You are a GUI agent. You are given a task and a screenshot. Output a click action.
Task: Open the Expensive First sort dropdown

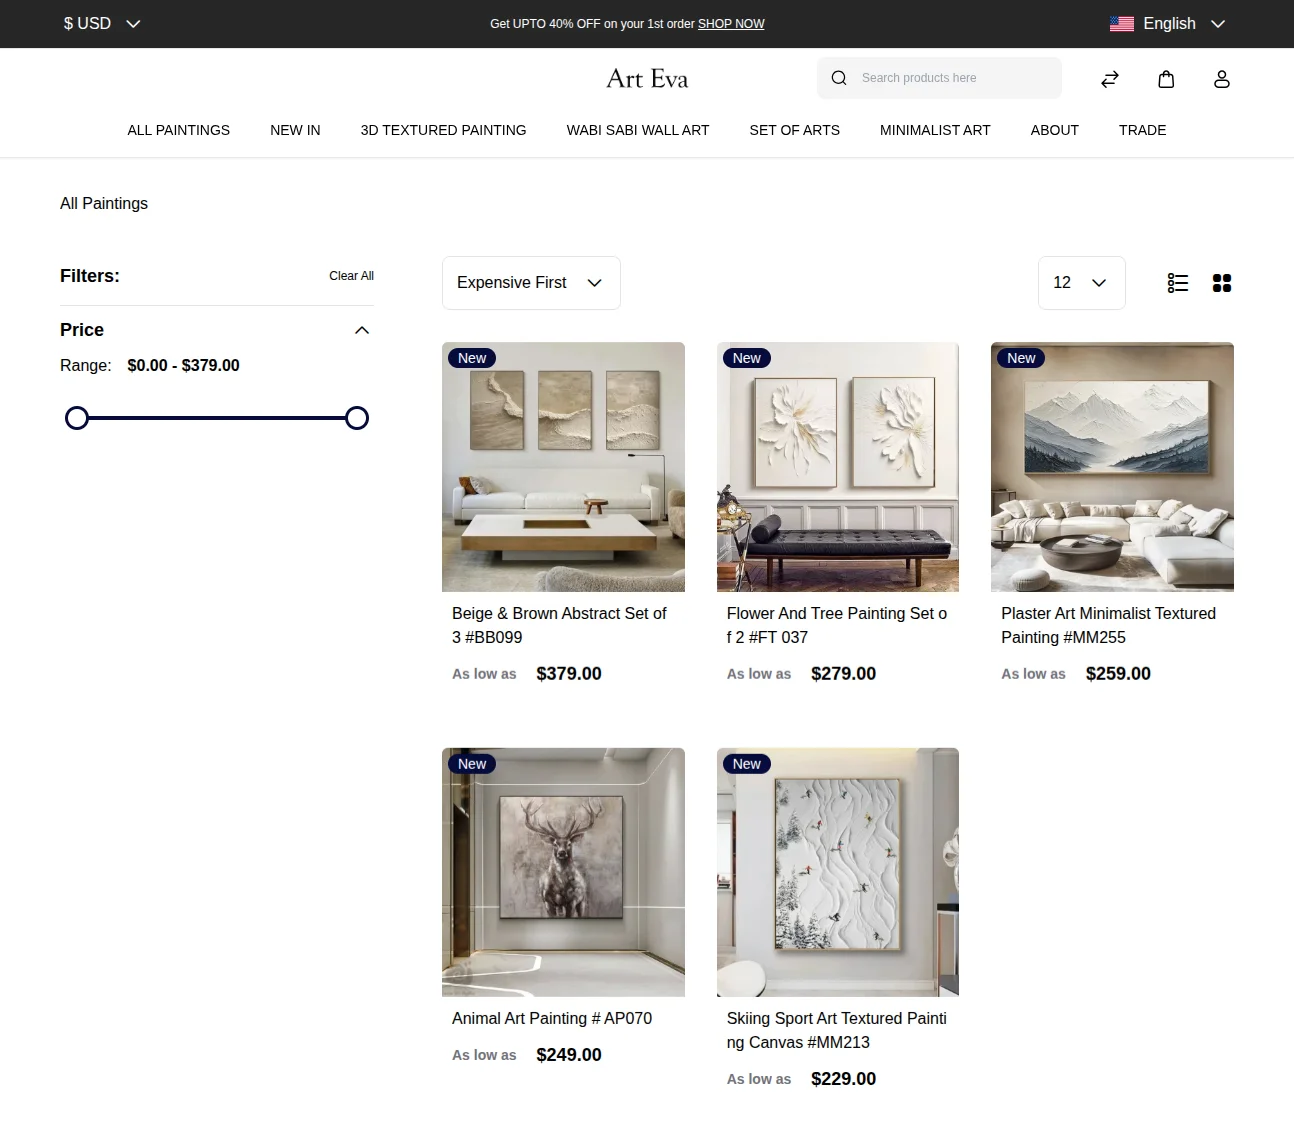coord(531,283)
